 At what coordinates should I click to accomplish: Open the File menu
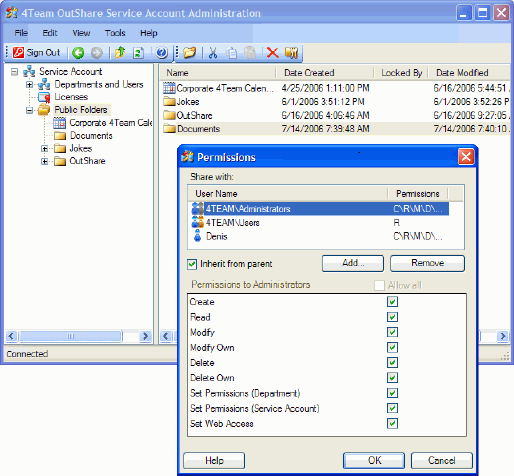coord(21,33)
